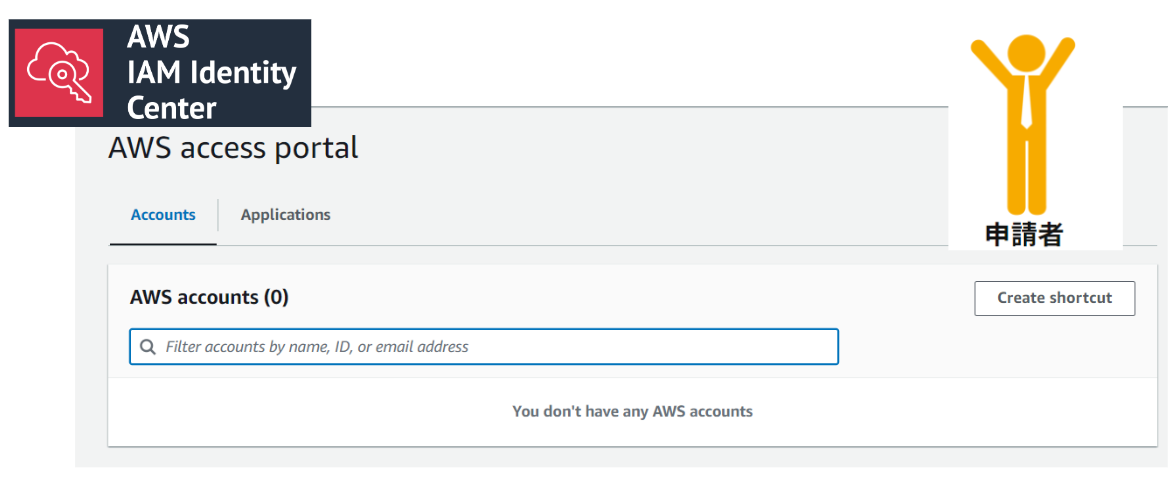Click the magnifying glass search icon
1175x478 pixels.
pos(148,347)
